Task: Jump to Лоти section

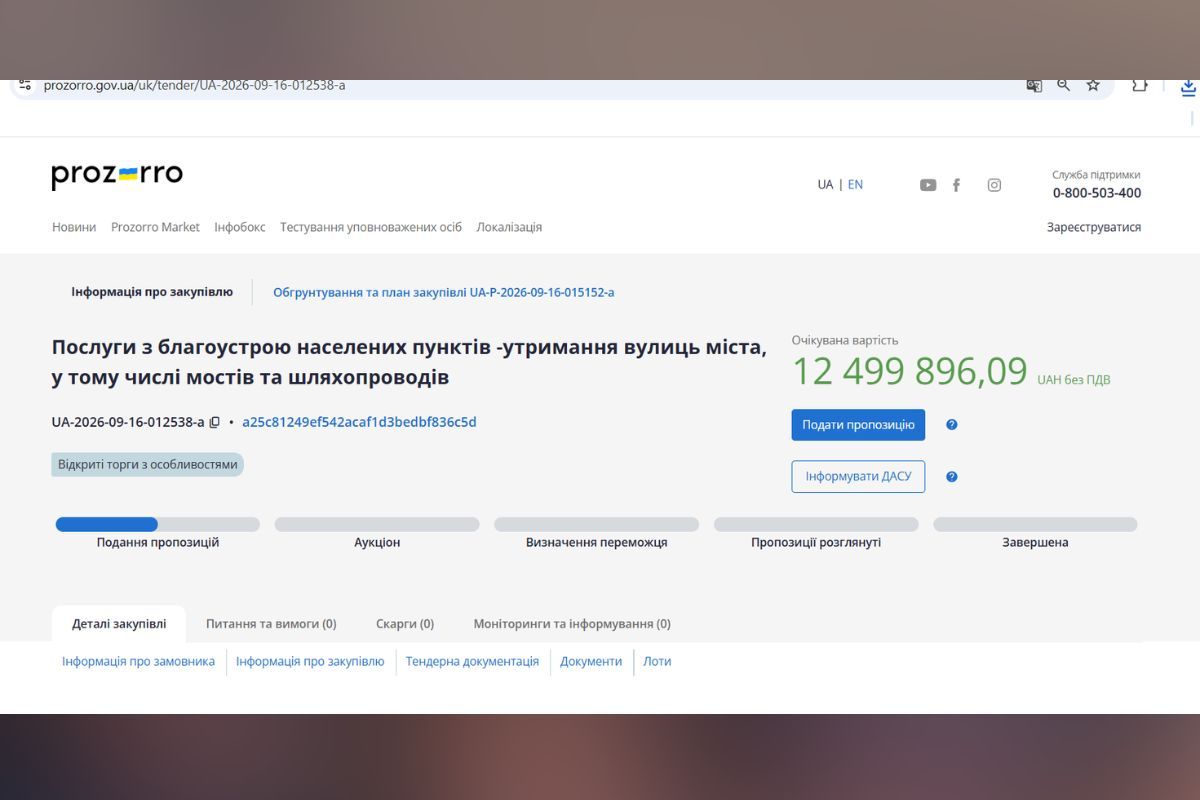Action: pos(657,662)
